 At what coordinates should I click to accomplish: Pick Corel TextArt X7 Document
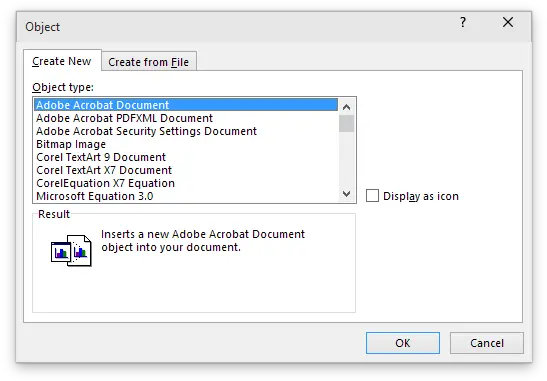coord(186,170)
